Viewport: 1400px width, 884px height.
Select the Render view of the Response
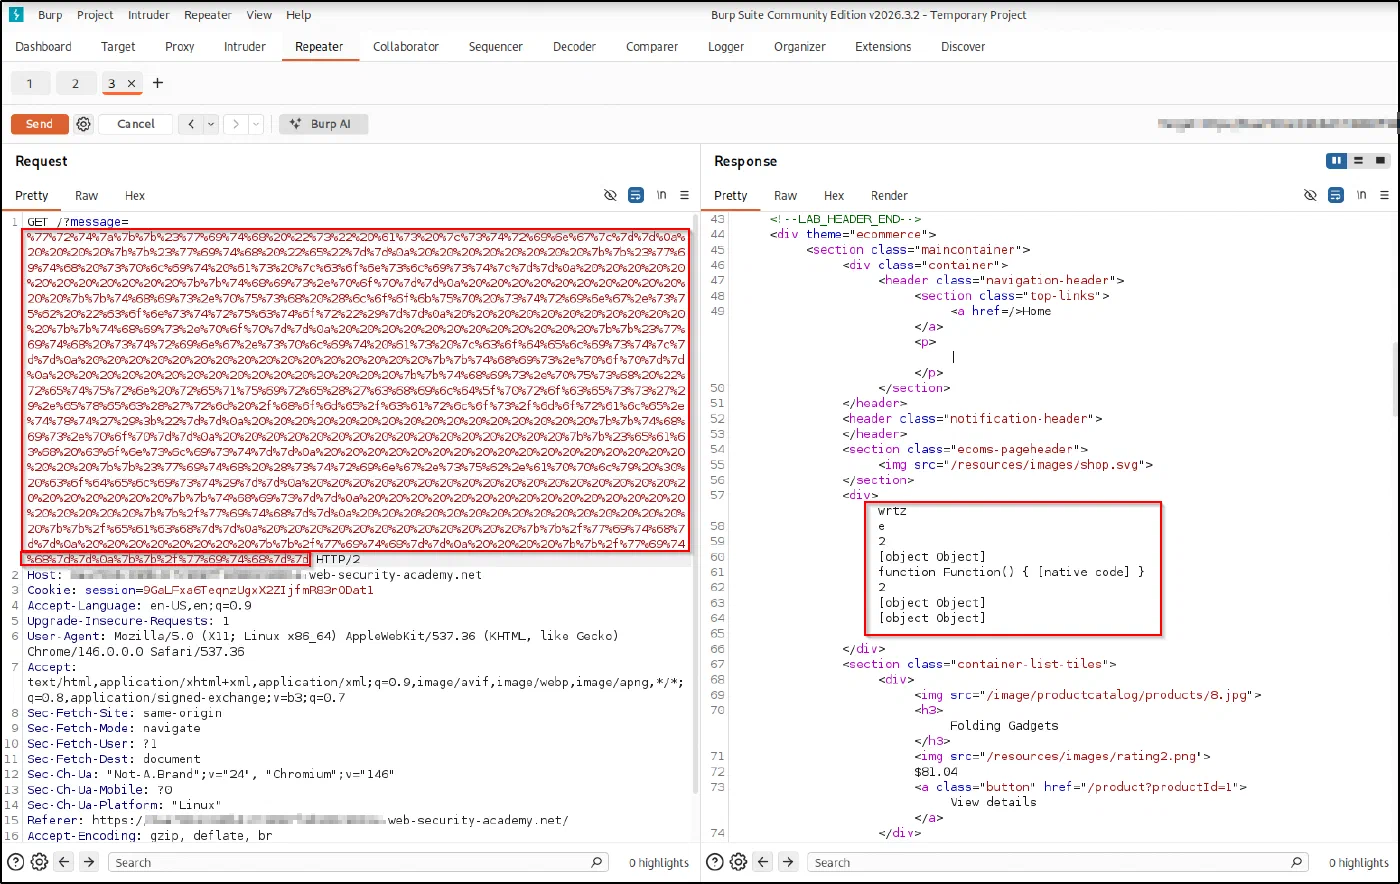(889, 195)
